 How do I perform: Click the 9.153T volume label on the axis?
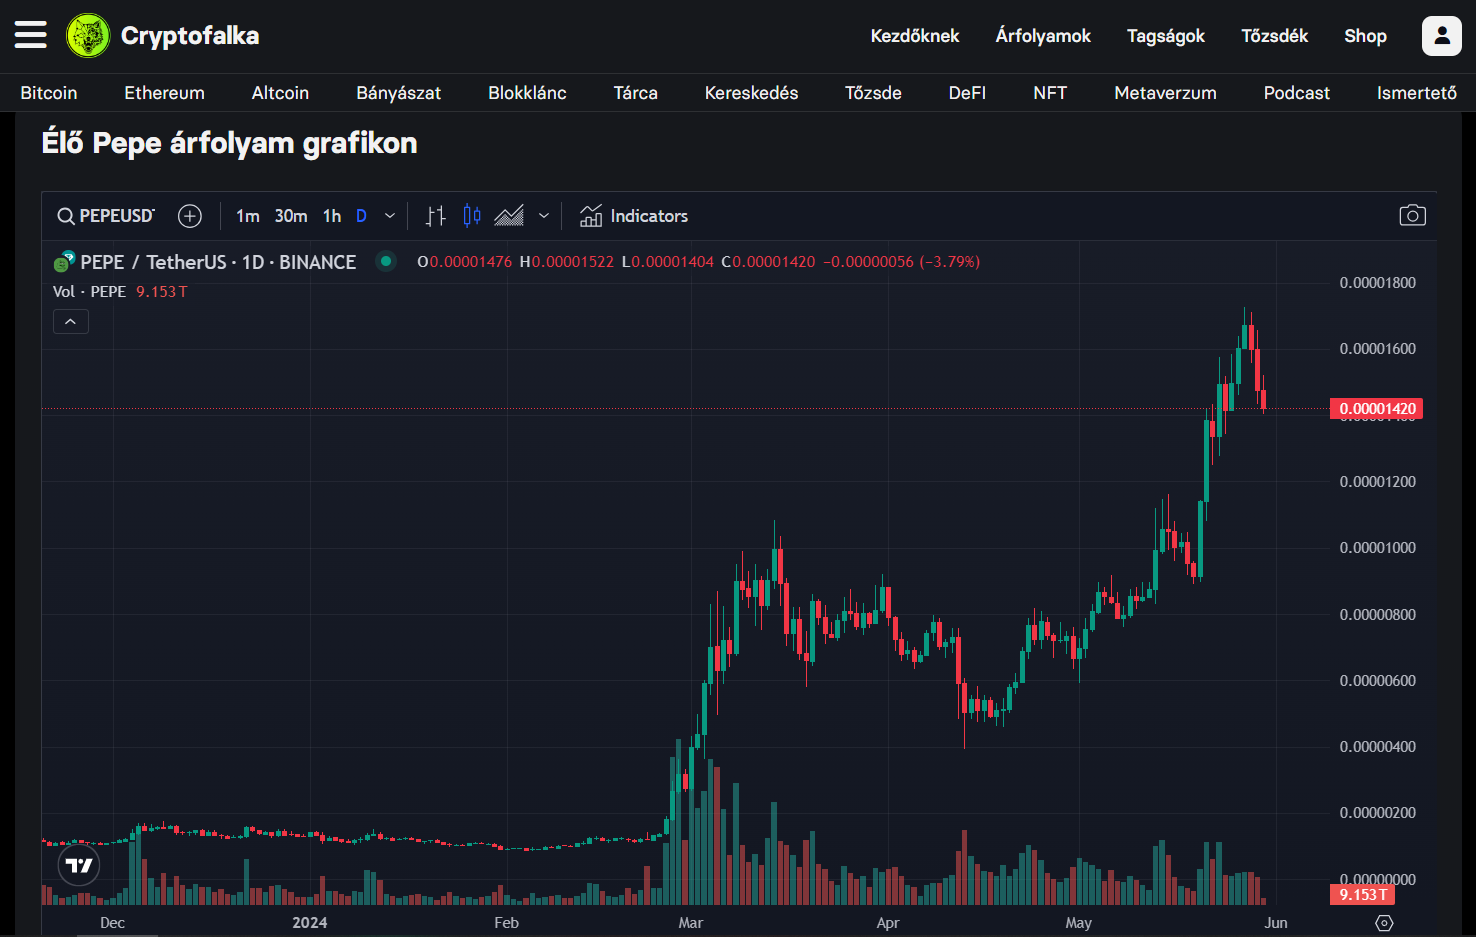point(1362,895)
